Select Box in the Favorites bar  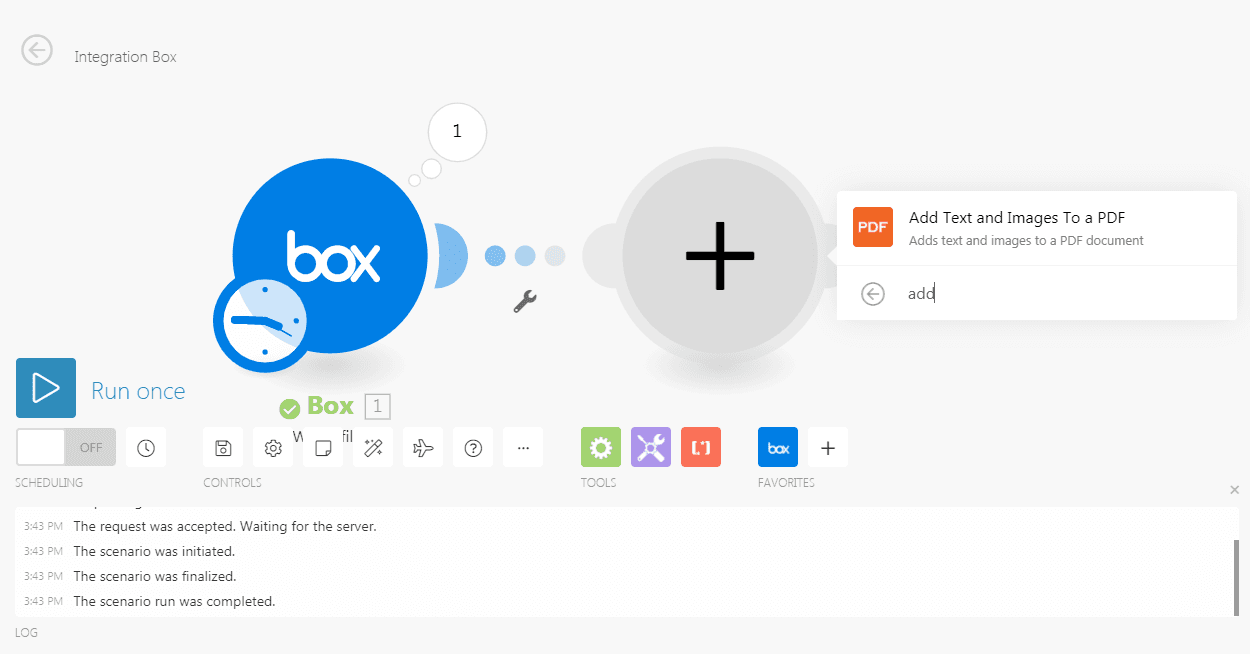[778, 448]
